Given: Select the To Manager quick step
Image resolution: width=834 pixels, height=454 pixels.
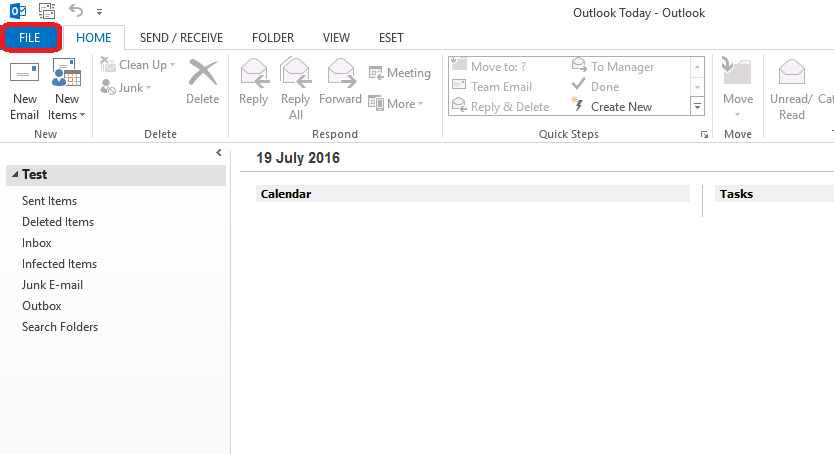Looking at the screenshot, I should pyautogui.click(x=613, y=66).
